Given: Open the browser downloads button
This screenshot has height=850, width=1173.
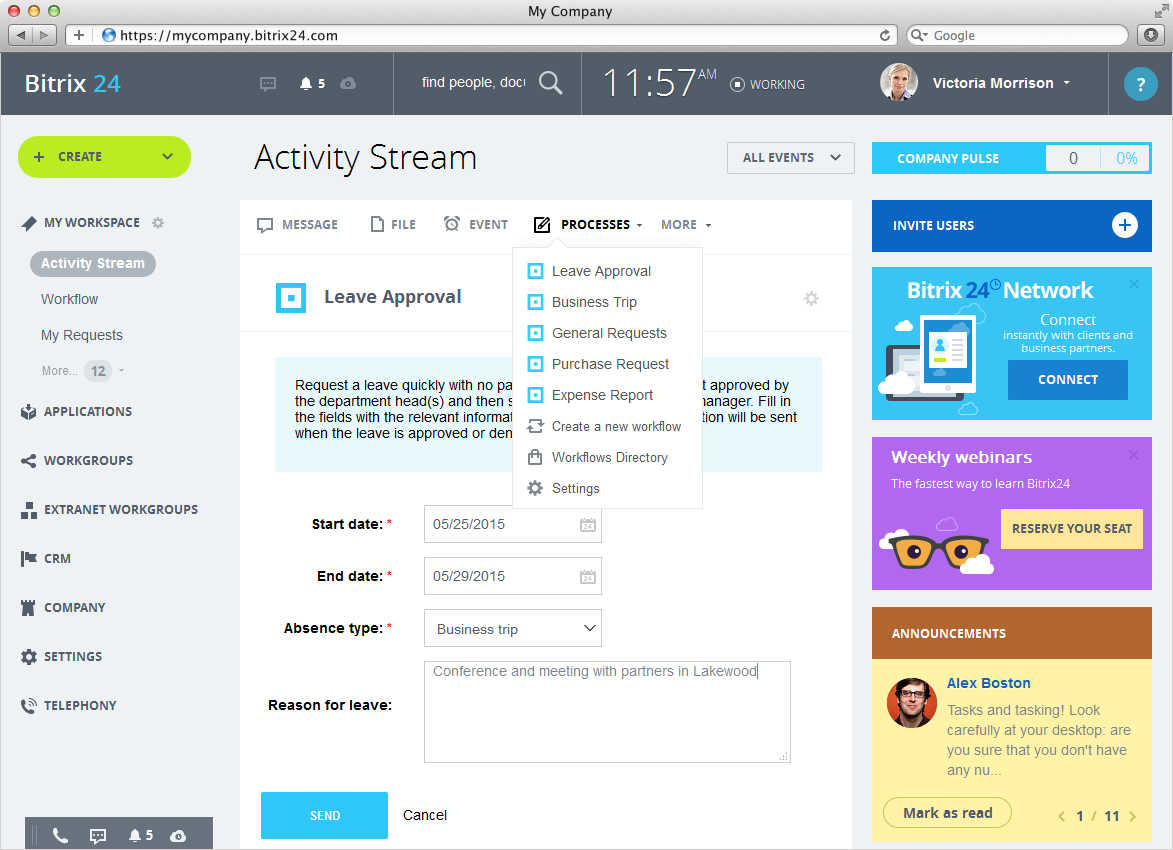Looking at the screenshot, I should click(x=1151, y=35).
